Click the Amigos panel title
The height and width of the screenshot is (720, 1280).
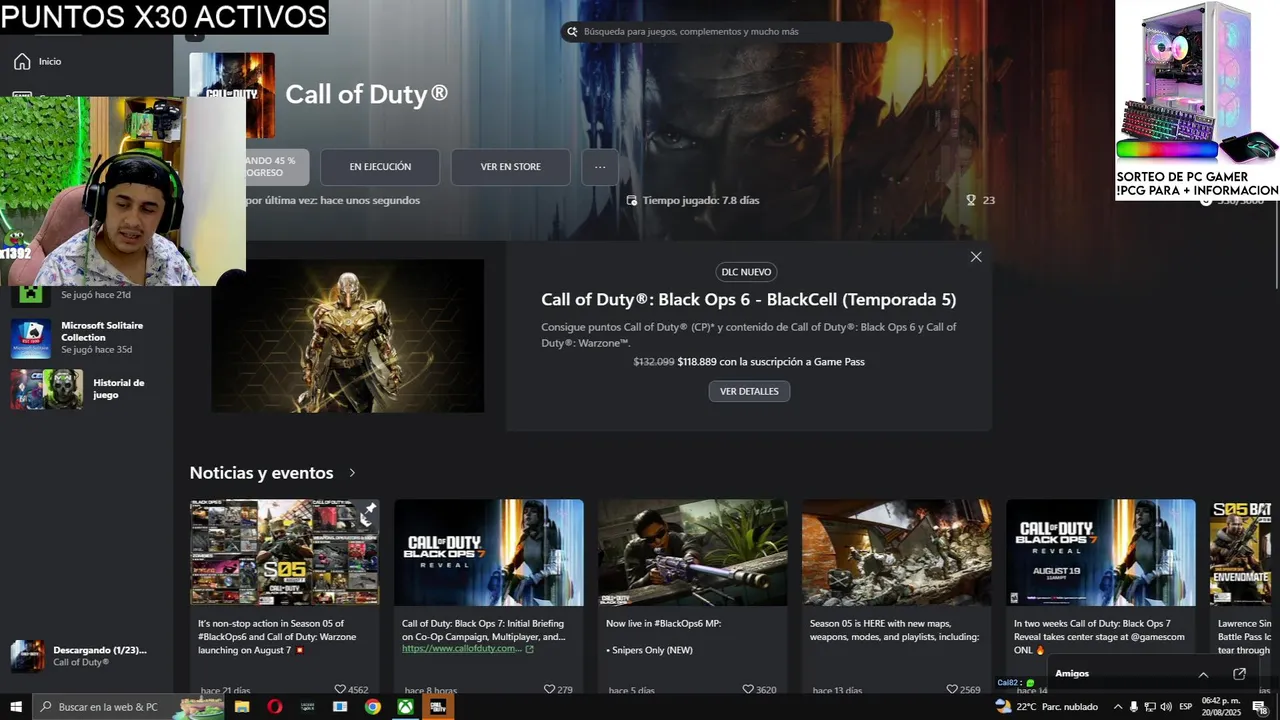[x=1072, y=674]
